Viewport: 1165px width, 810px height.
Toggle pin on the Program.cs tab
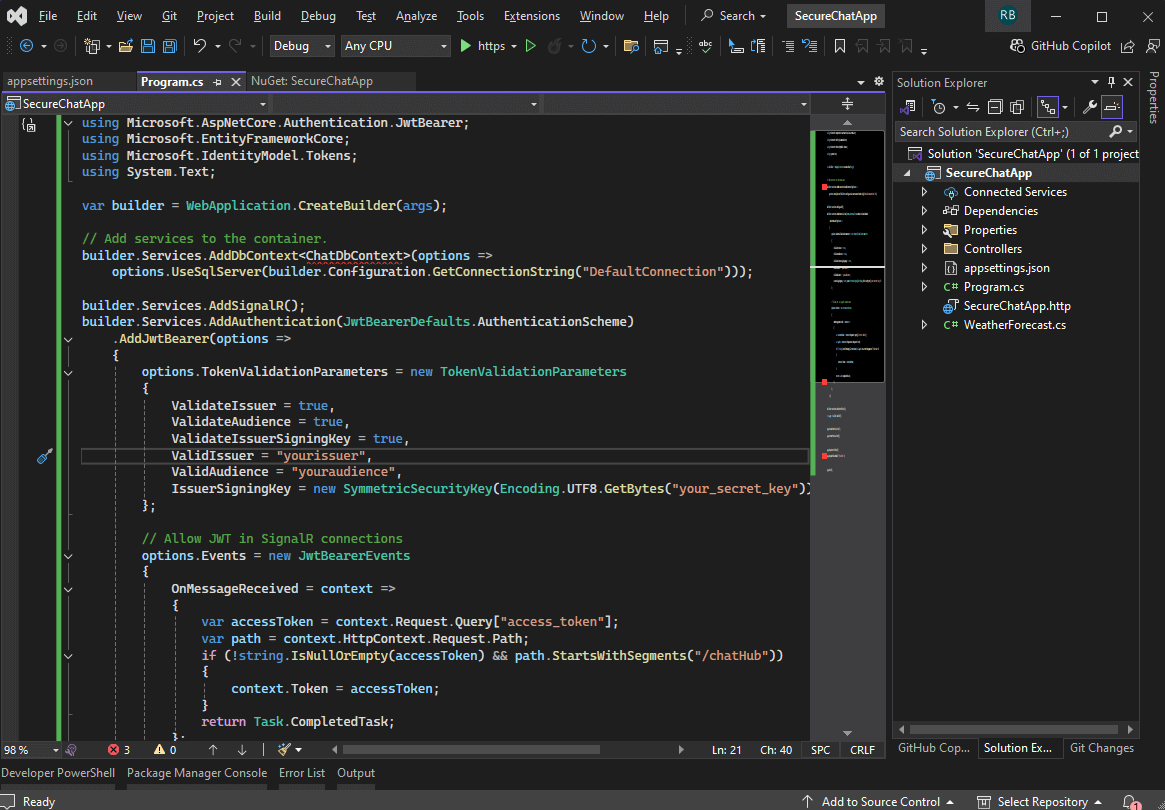tap(218, 81)
